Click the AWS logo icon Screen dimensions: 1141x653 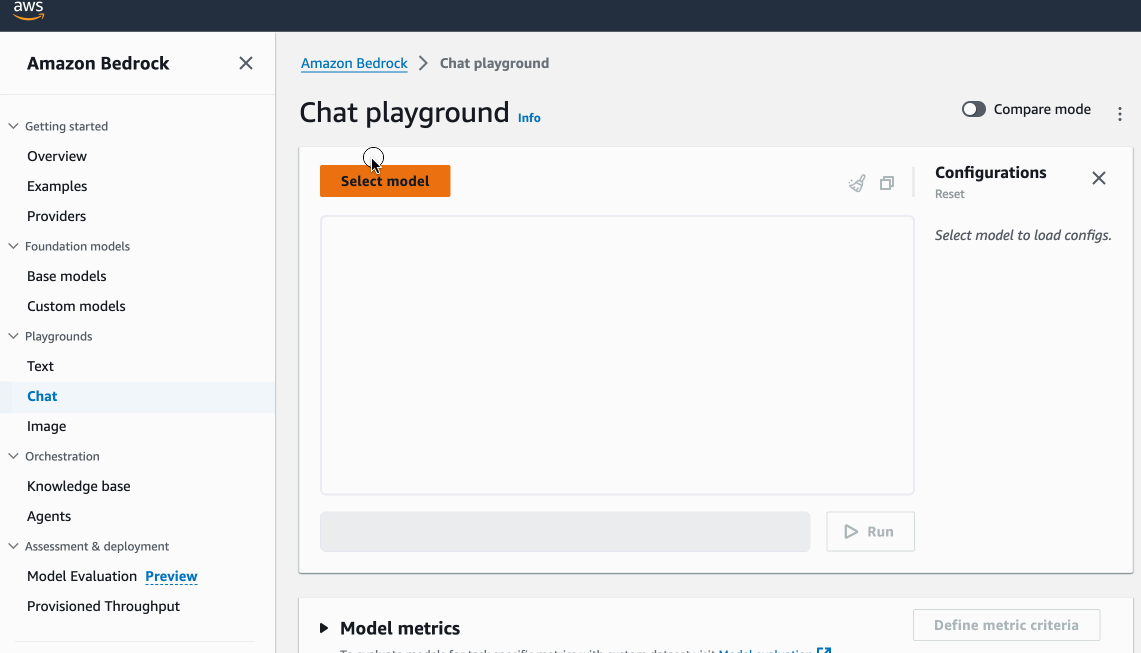pos(28,11)
